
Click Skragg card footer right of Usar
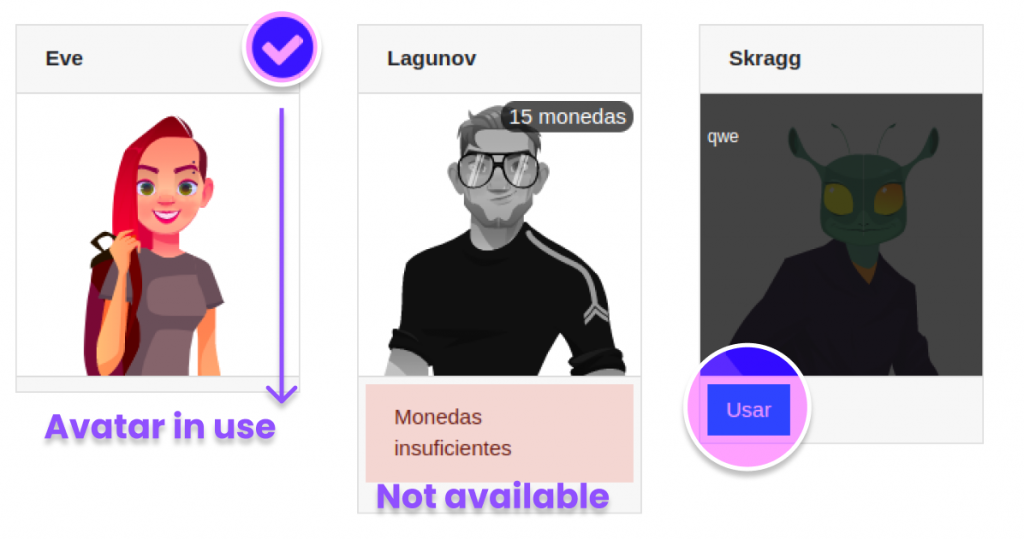pos(895,410)
